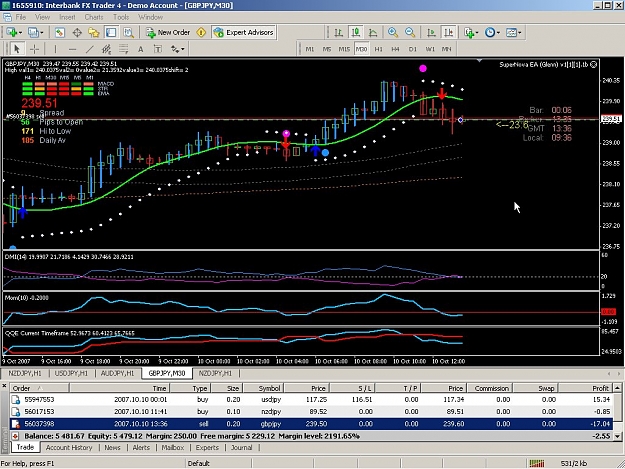Click the New Order button
The image size is (625, 469).
click(168, 32)
